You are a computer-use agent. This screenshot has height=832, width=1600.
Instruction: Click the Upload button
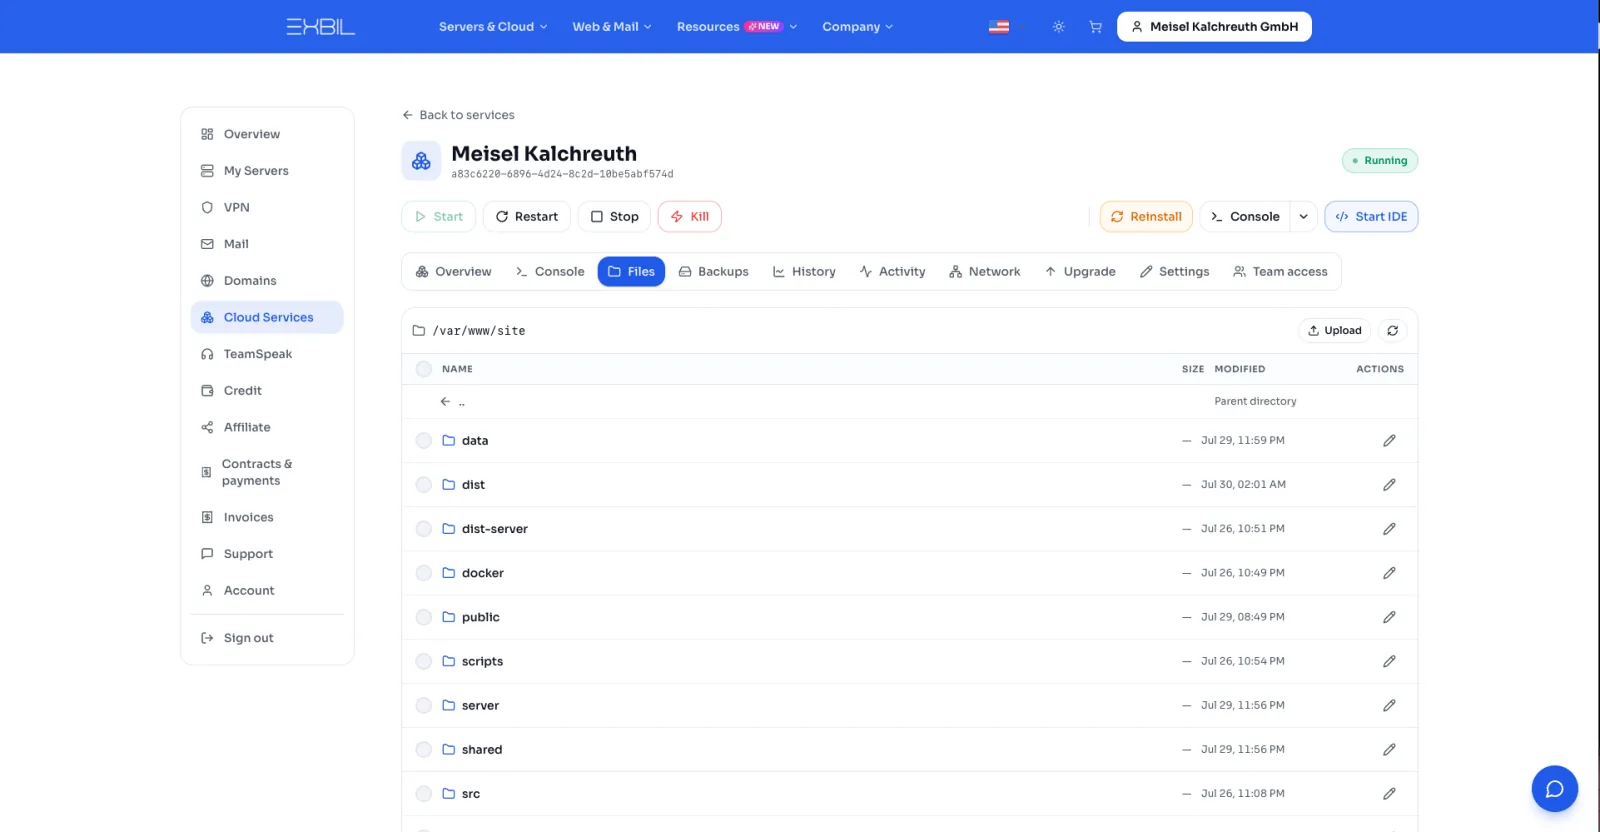[x=1335, y=330]
